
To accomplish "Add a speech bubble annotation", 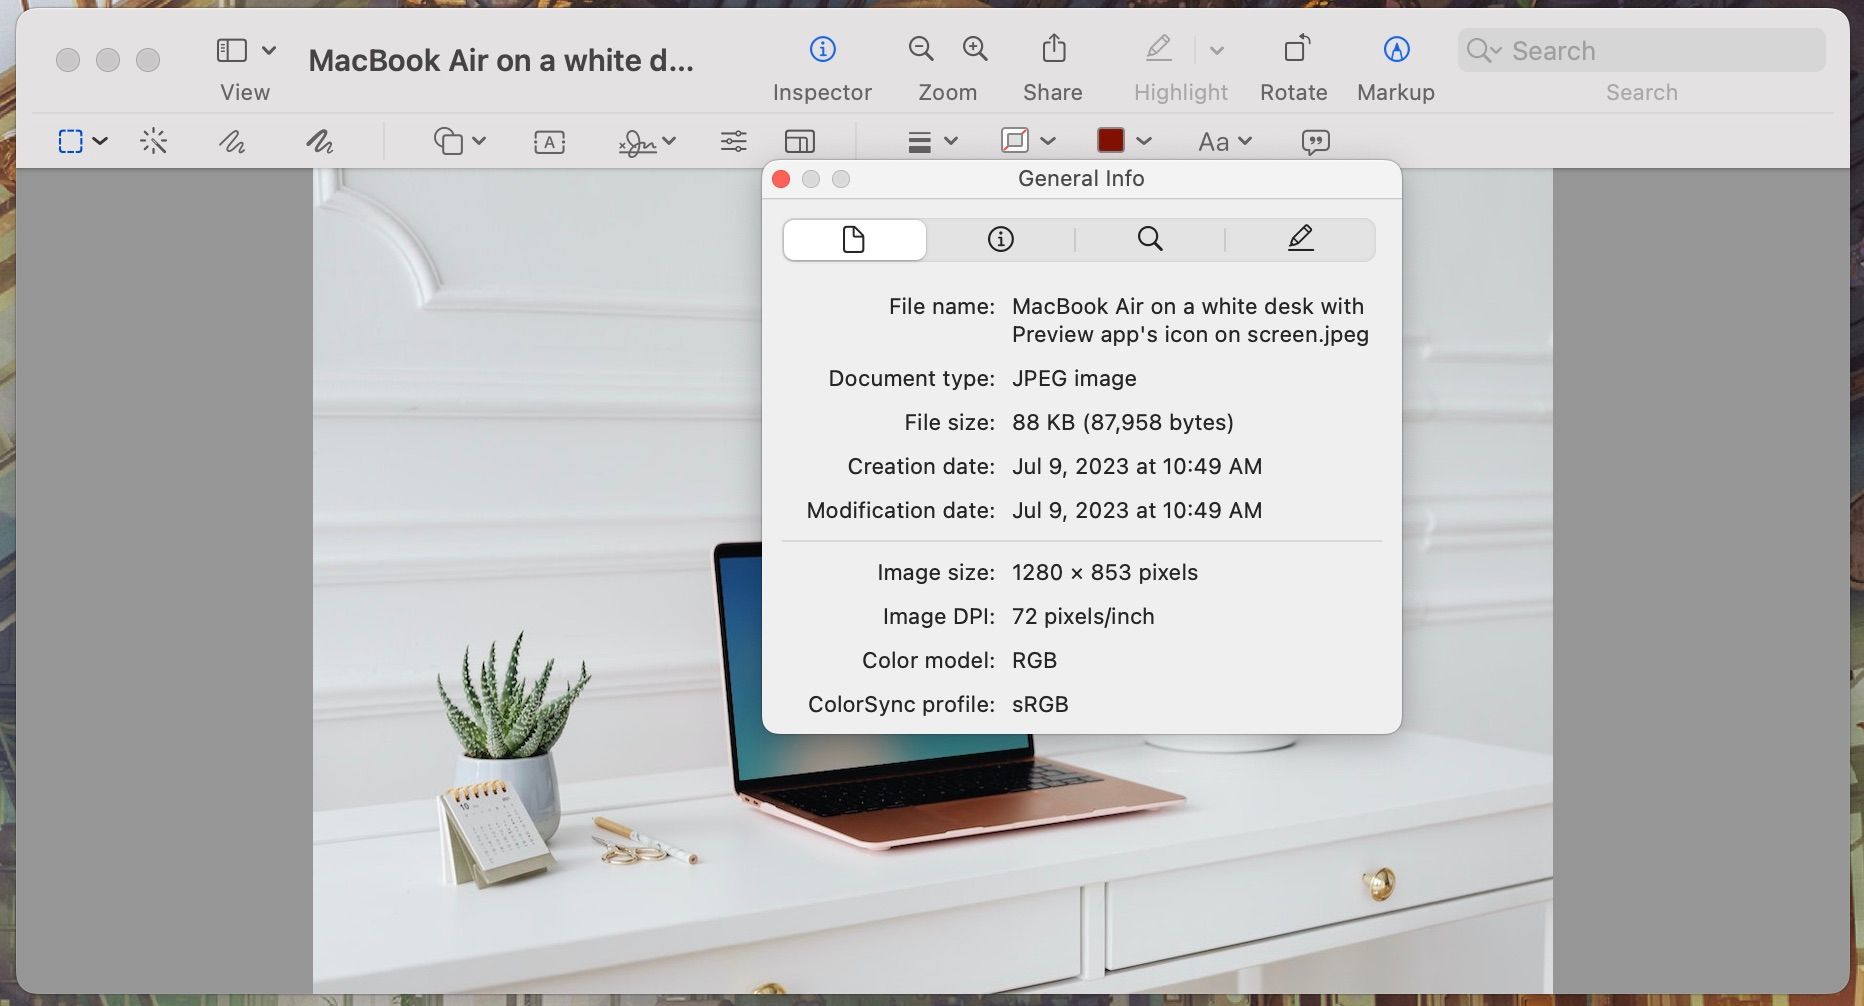I will [x=1317, y=141].
